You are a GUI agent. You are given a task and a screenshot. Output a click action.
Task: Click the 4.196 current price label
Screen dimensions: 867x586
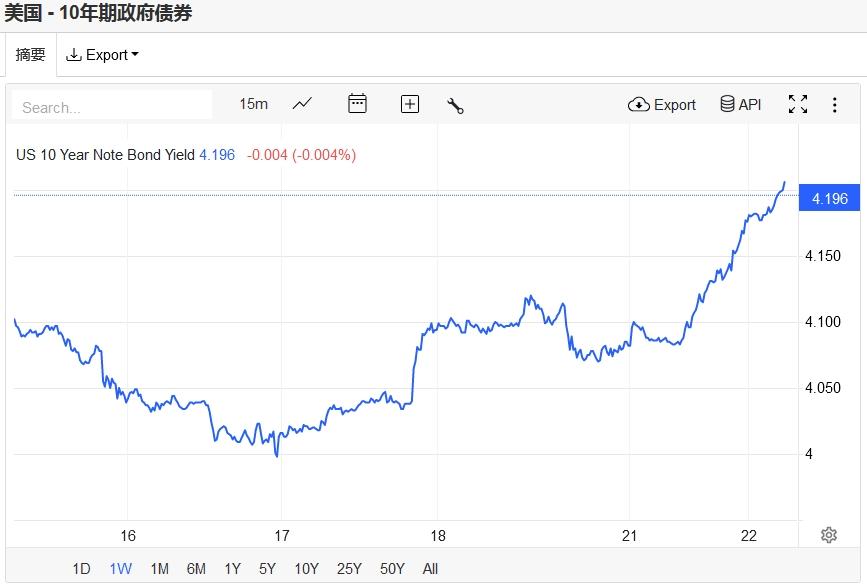point(829,198)
